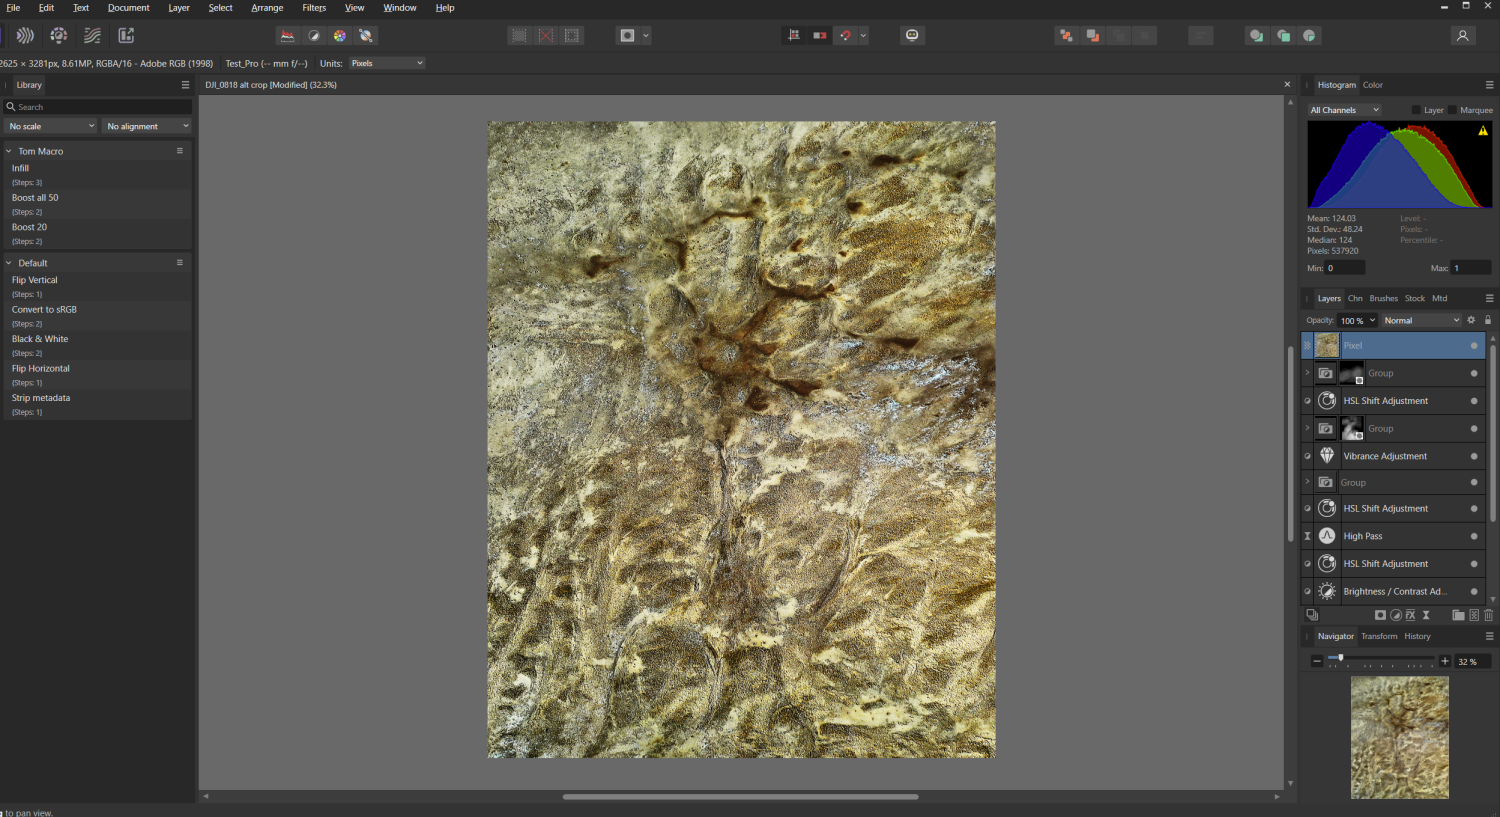Viewport: 1500px width, 817px height.
Task: Apply Auto Levels from the toolbar
Action: (288, 36)
